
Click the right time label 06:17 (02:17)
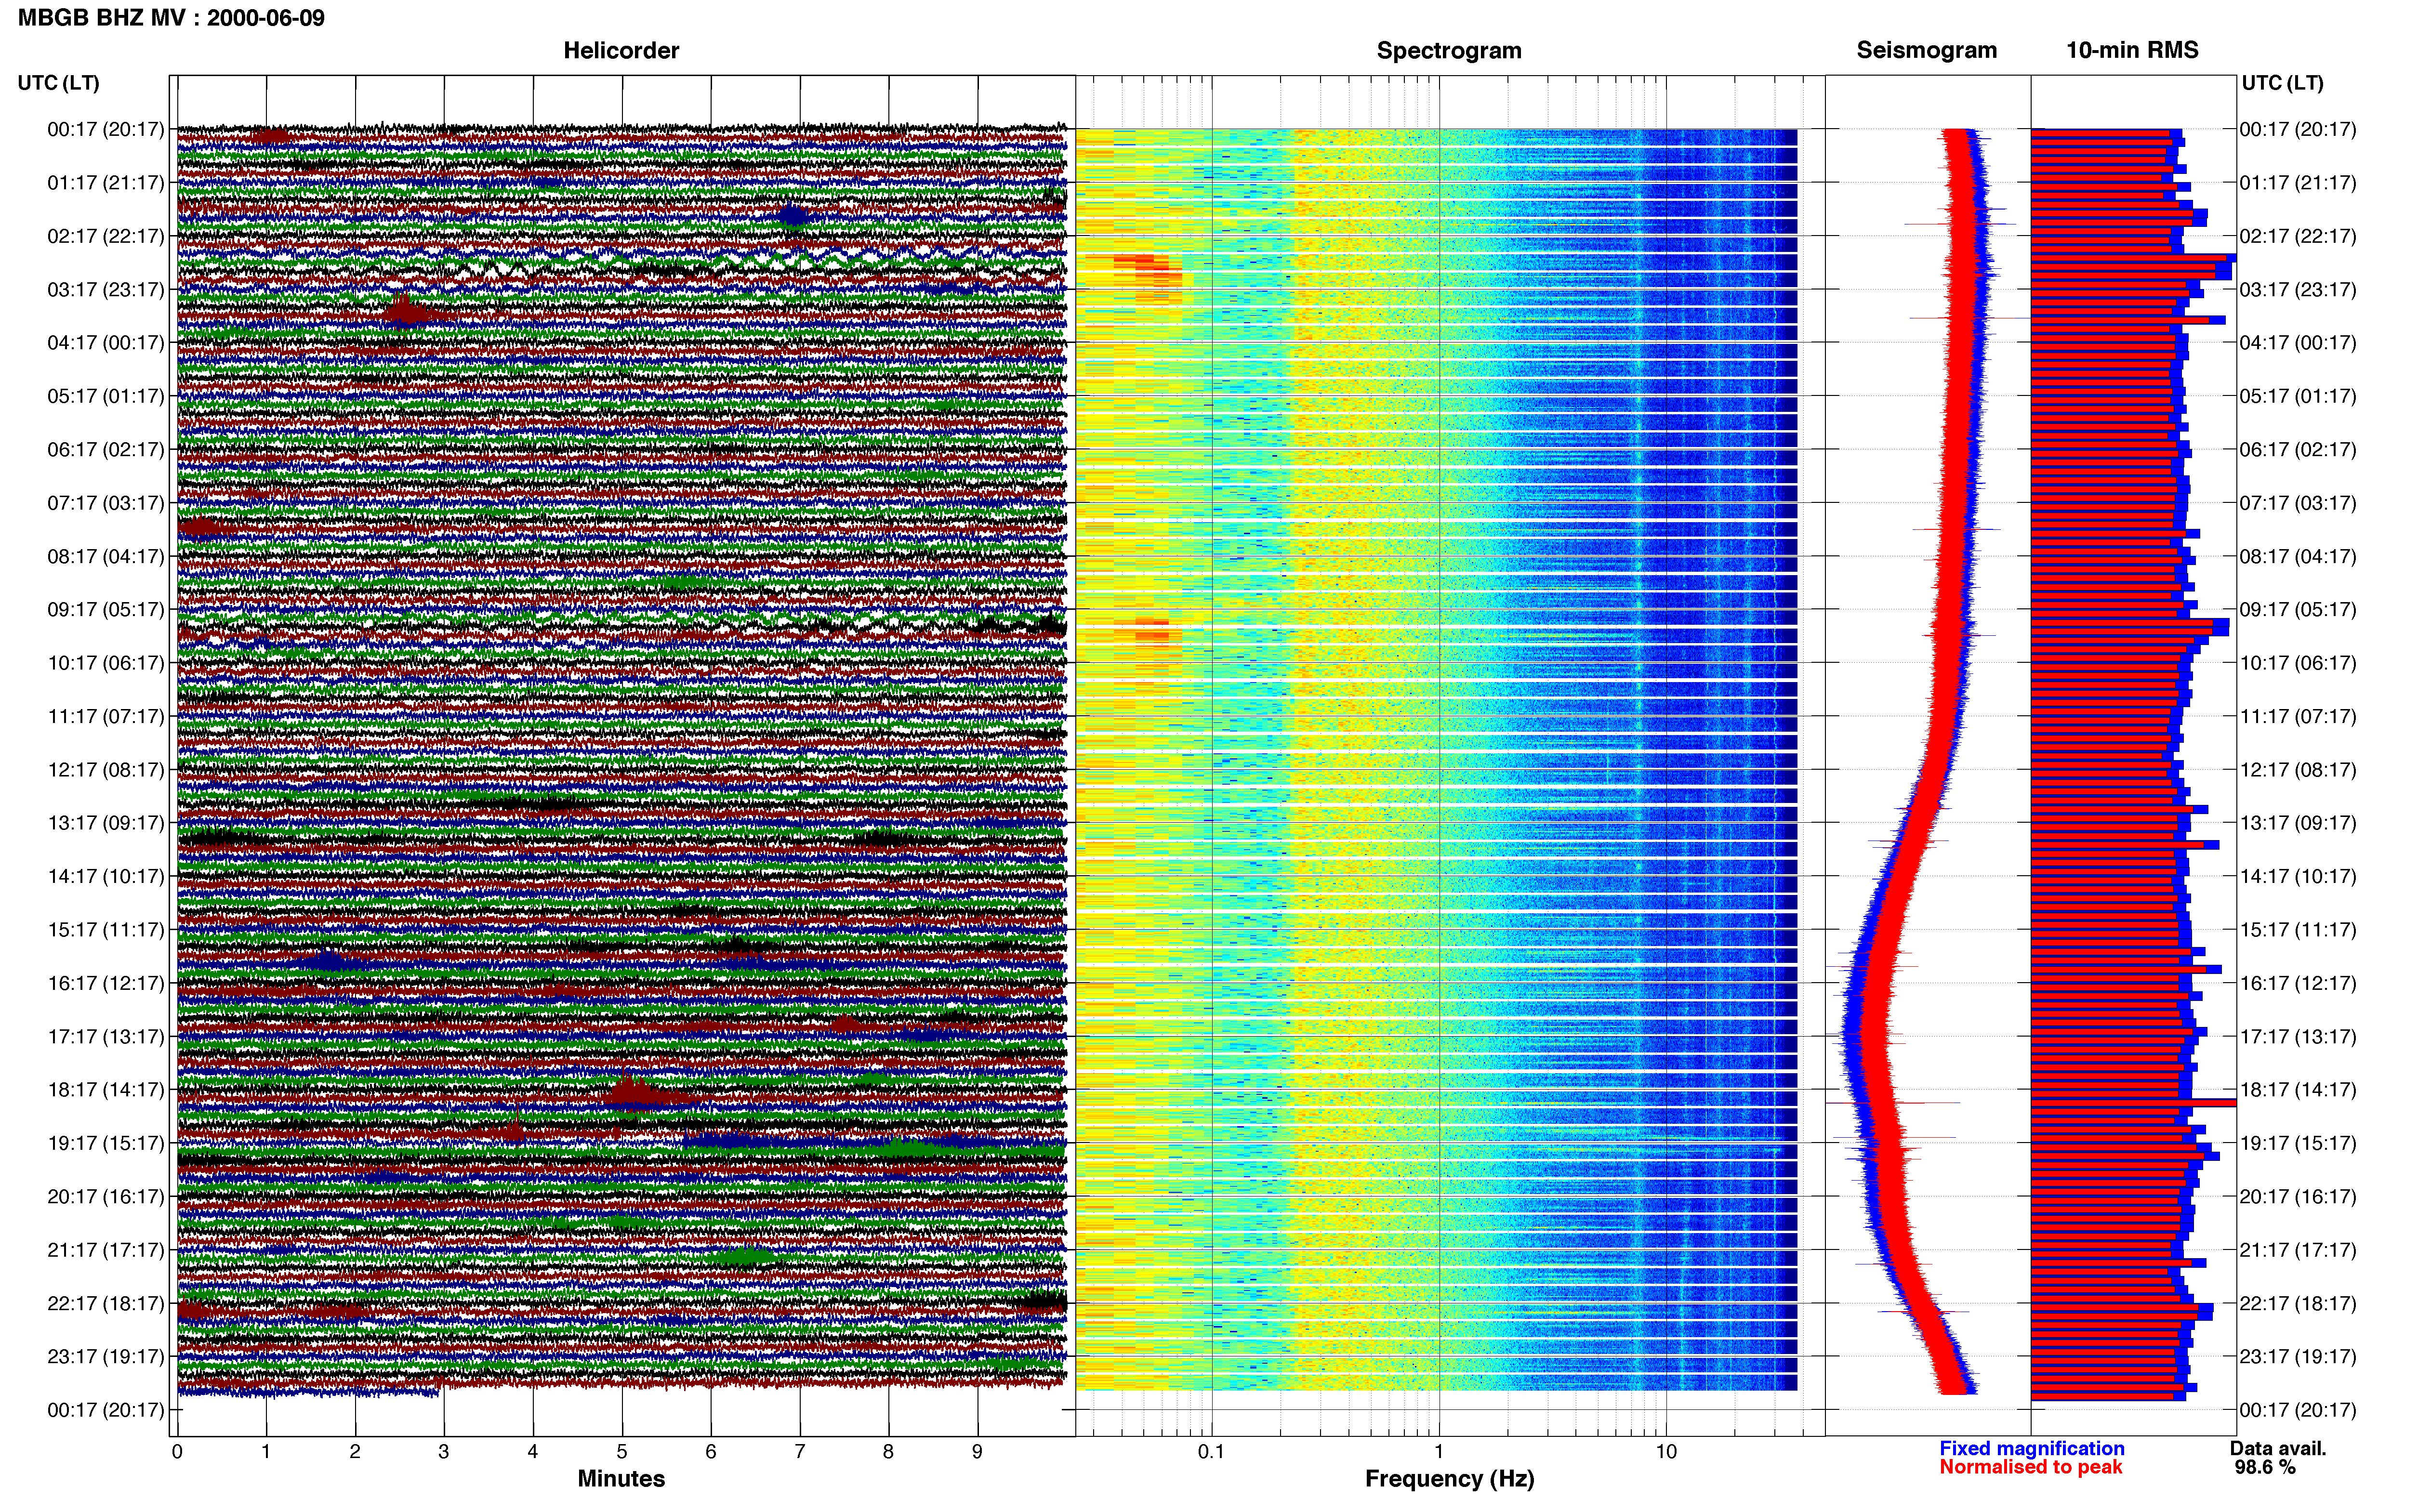tap(2298, 449)
